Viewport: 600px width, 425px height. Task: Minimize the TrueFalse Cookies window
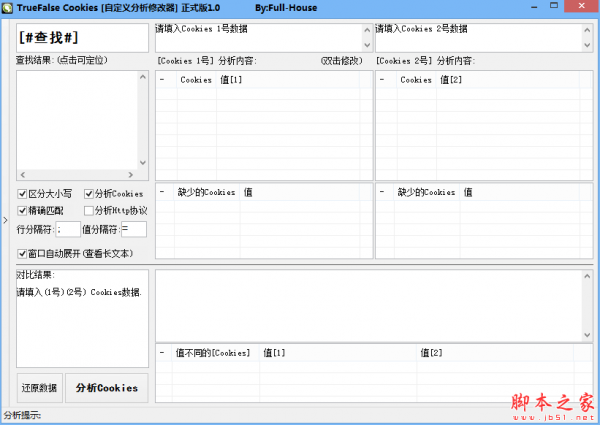click(535, 7)
